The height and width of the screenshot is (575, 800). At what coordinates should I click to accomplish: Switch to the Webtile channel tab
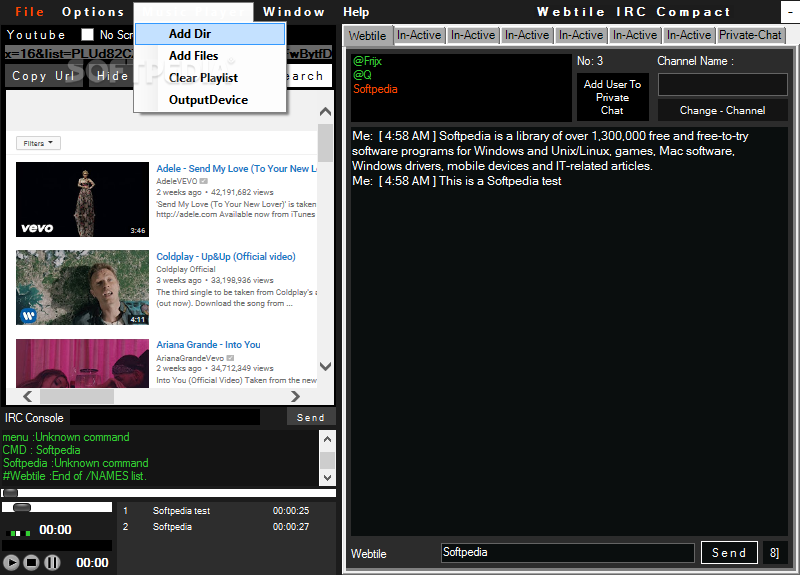(367, 36)
